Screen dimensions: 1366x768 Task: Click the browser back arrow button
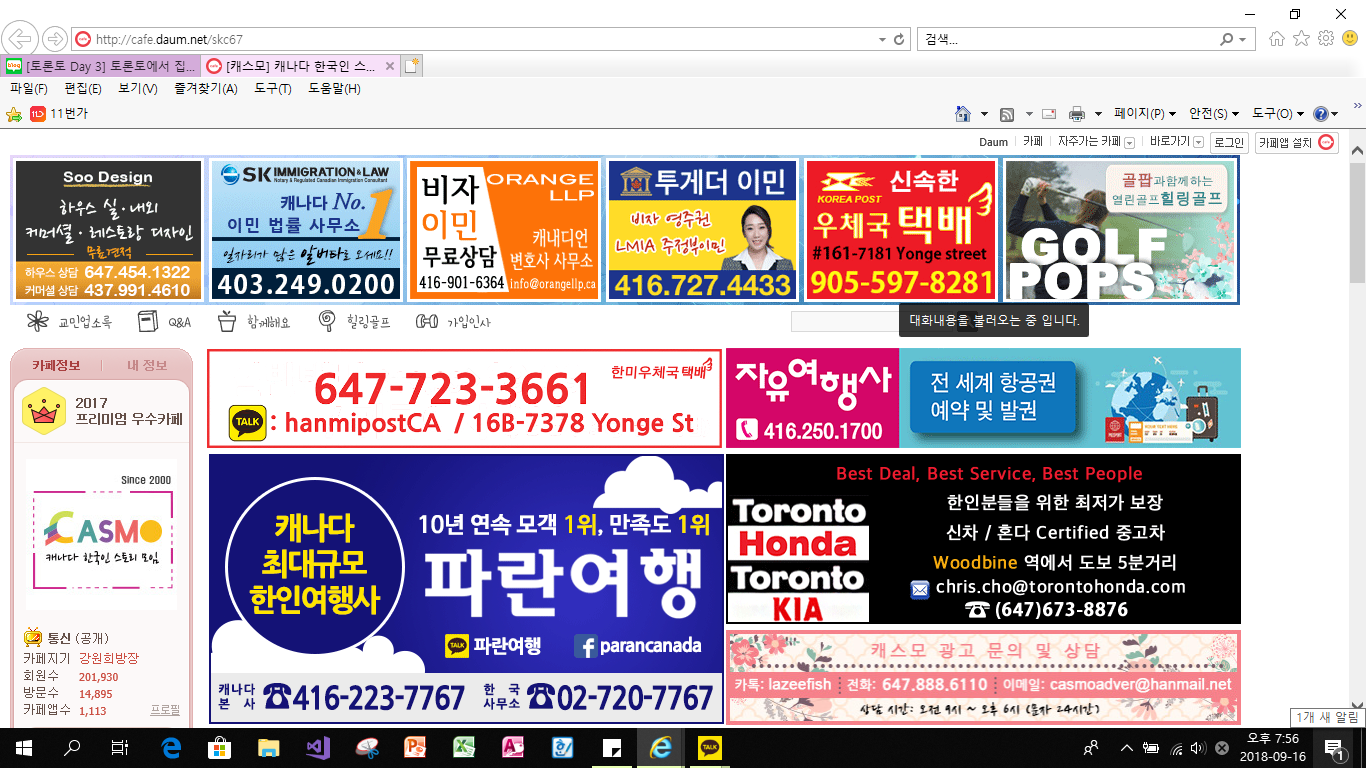tap(18, 39)
